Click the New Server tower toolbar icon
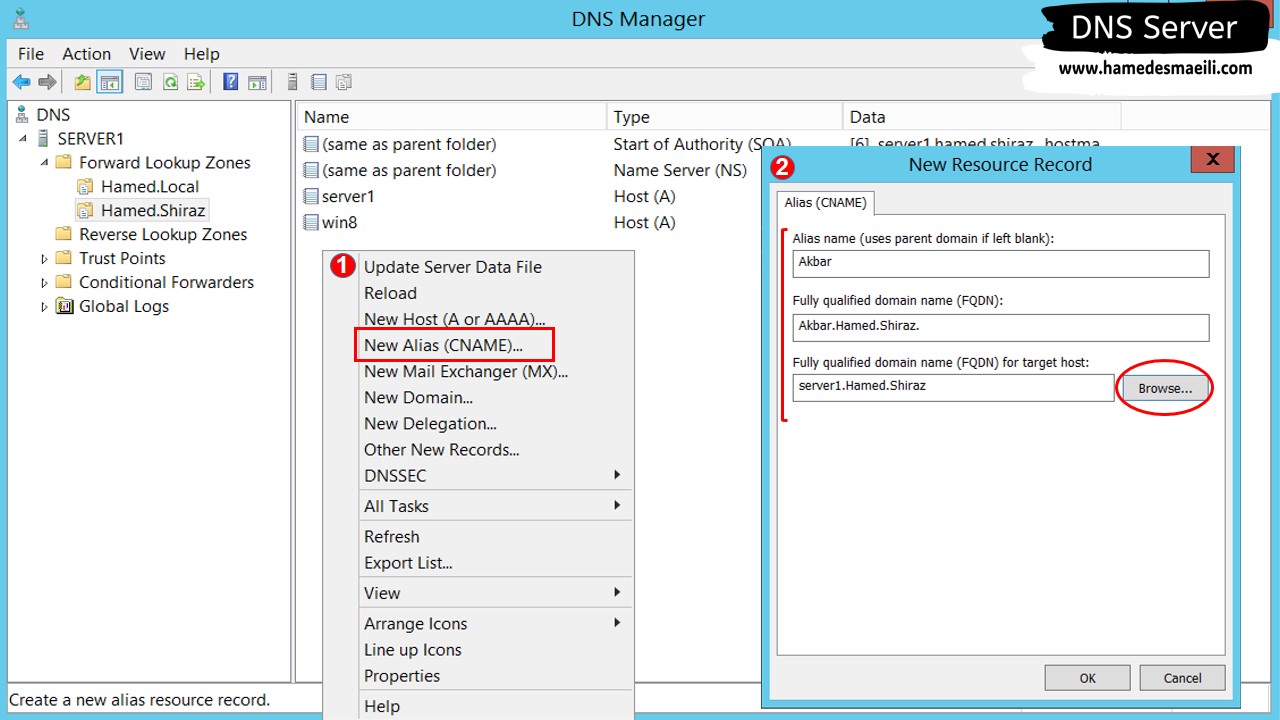The height and width of the screenshot is (720, 1280). (x=292, y=82)
